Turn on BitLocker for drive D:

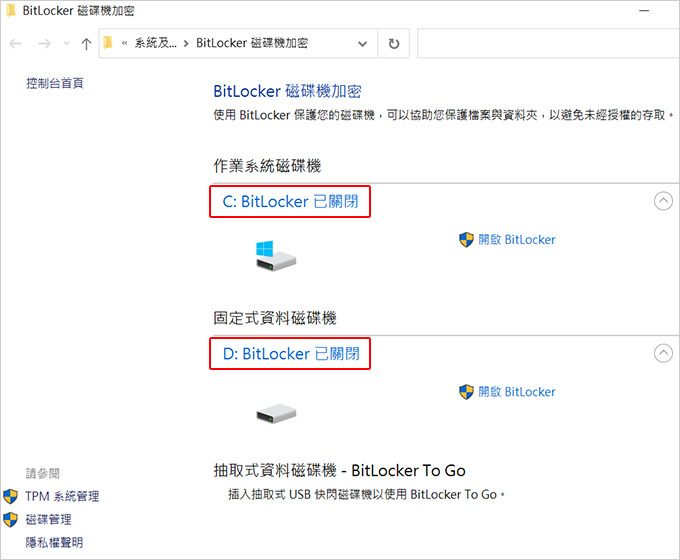(x=517, y=392)
